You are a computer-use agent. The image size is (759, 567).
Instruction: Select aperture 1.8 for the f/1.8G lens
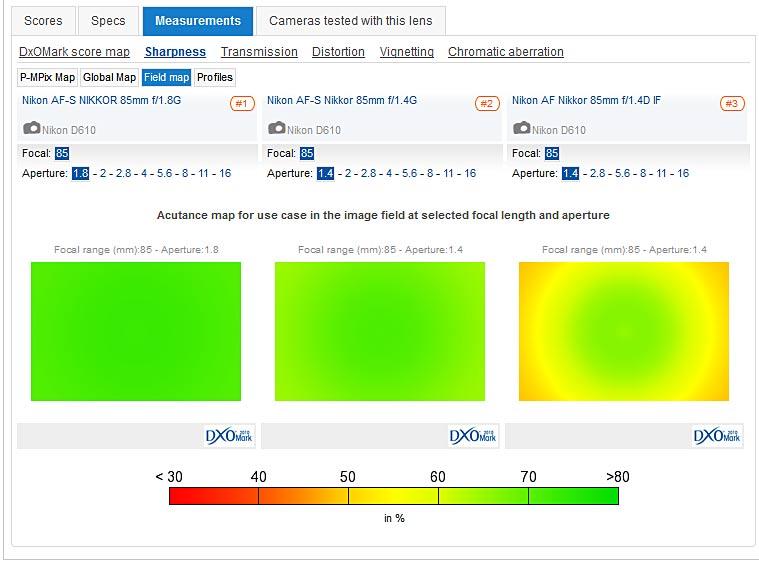coord(80,173)
